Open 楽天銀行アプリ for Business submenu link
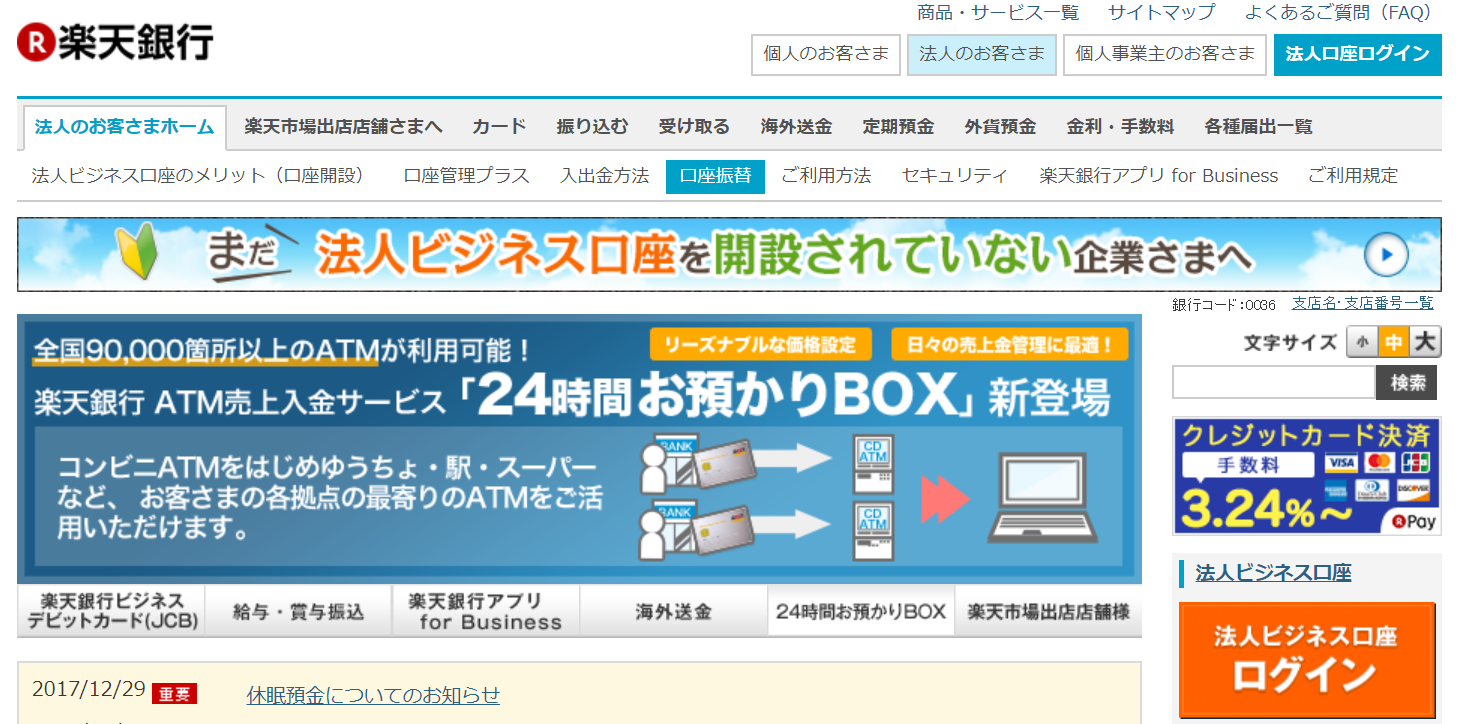This screenshot has height=724, width=1483. click(x=1158, y=176)
